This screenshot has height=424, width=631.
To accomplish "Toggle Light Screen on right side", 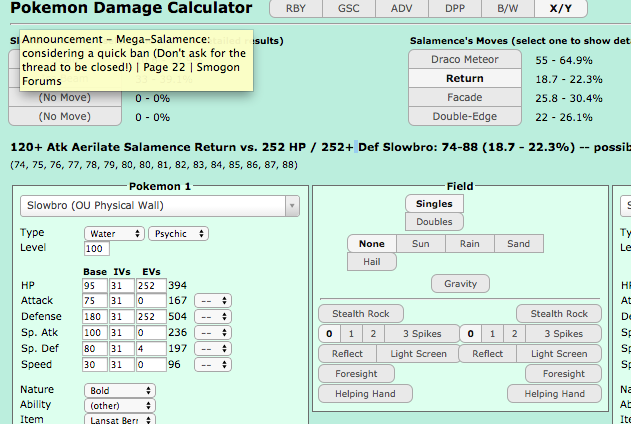I will click(x=559, y=354).
